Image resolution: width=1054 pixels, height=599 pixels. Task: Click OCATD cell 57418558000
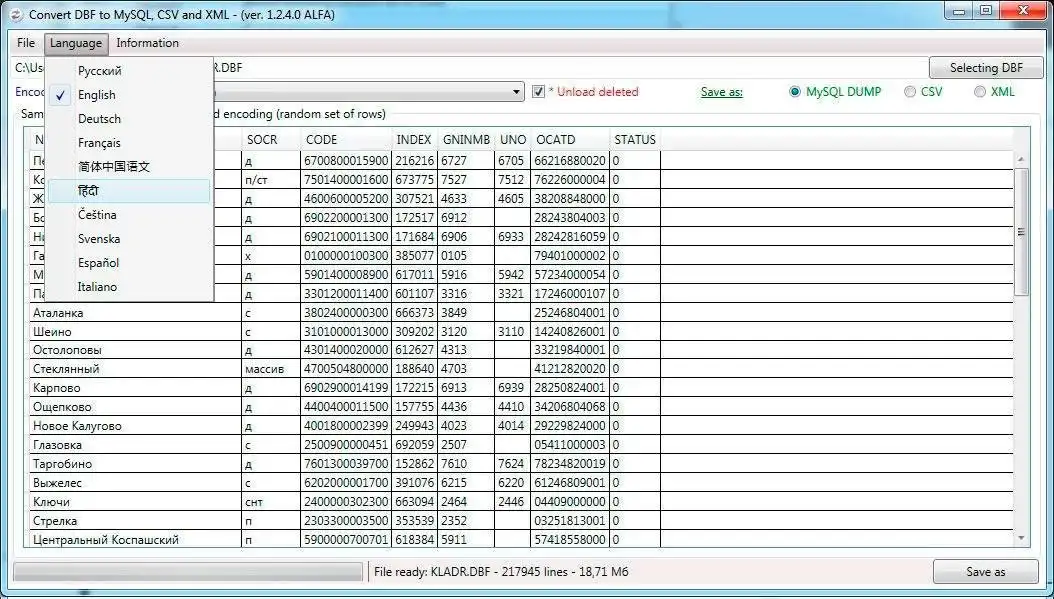pyautogui.click(x=570, y=539)
